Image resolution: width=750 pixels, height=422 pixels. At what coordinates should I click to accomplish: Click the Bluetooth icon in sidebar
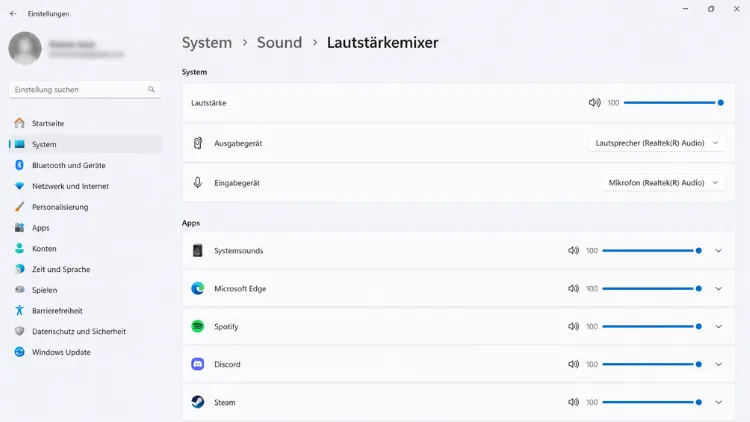[19, 165]
